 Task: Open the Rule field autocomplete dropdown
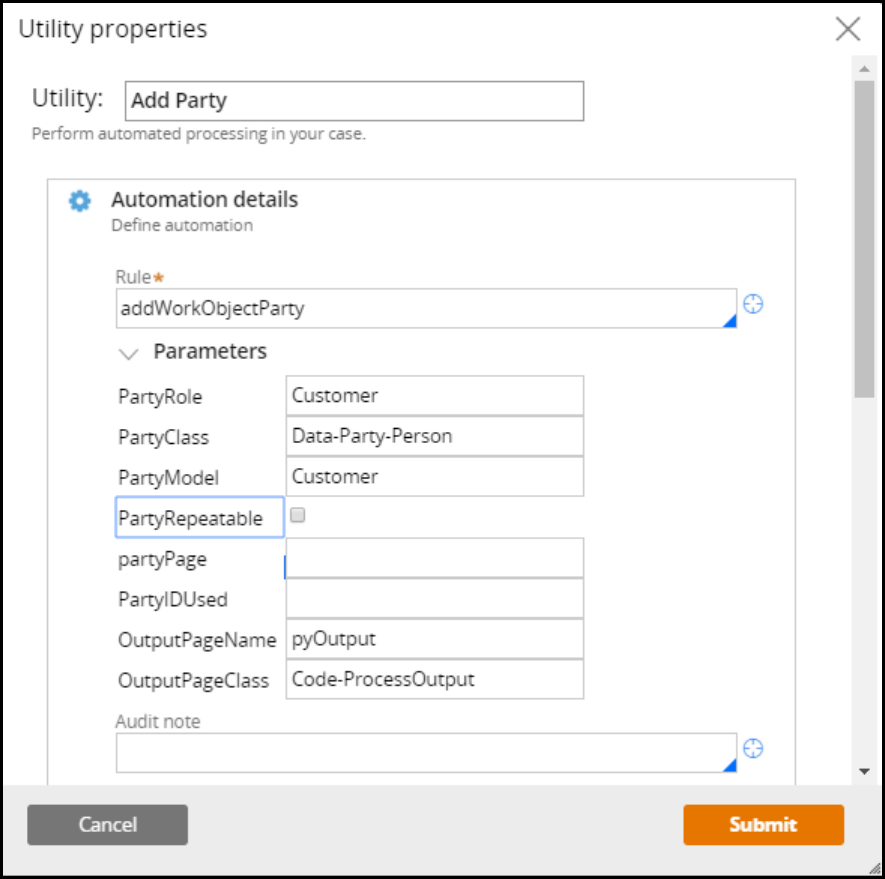pyautogui.click(x=729, y=320)
